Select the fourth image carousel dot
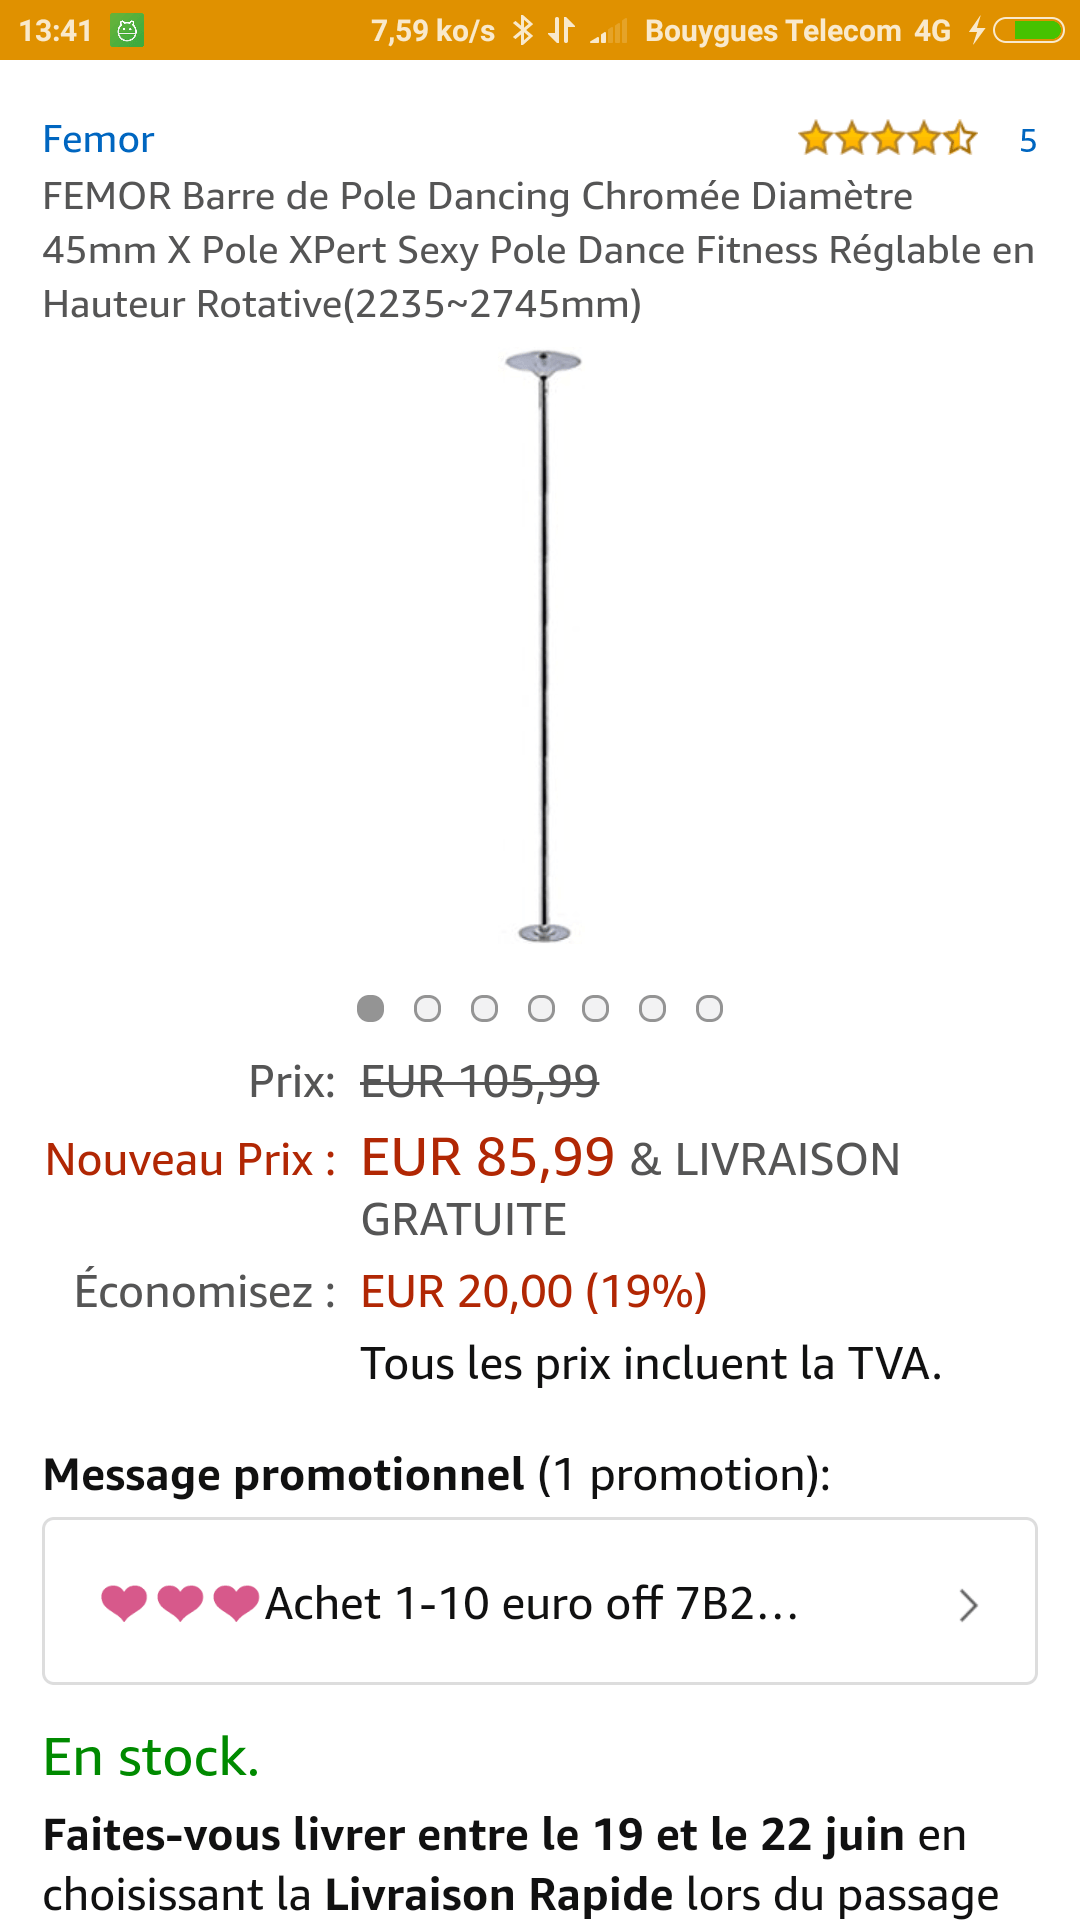Viewport: 1080px width, 1920px height. pyautogui.click(x=541, y=1008)
